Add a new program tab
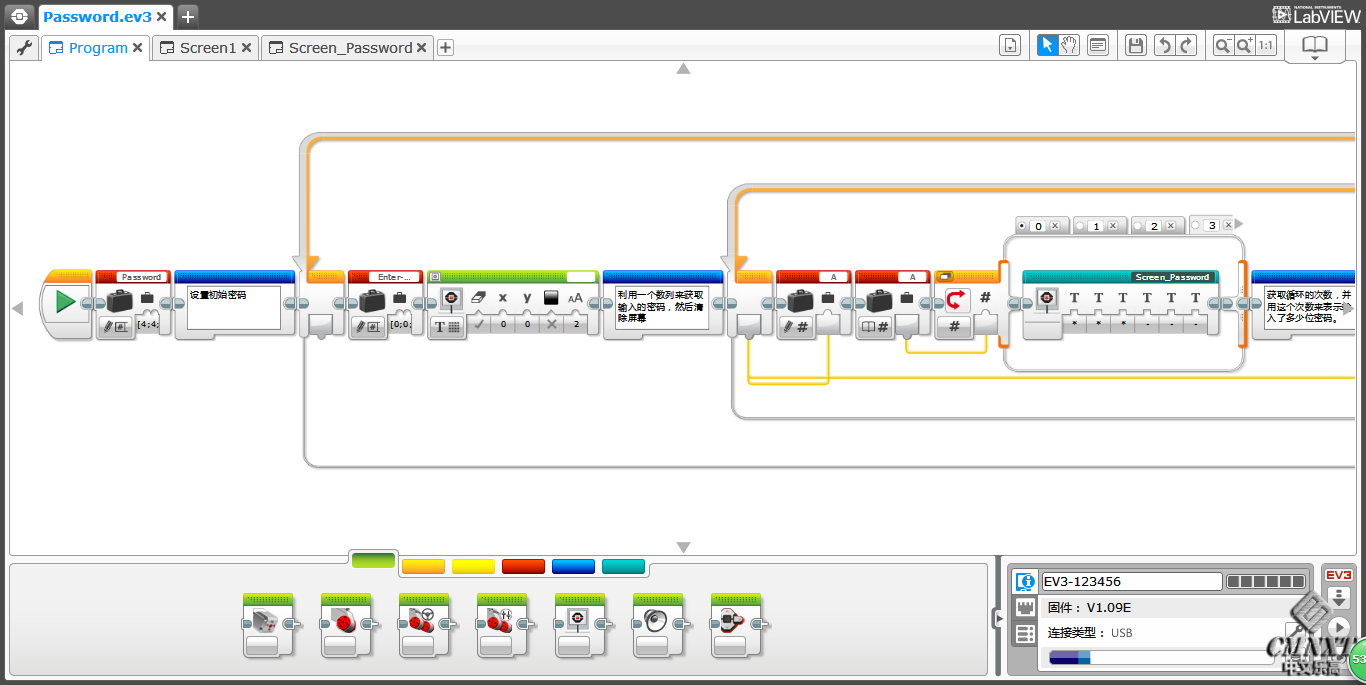1366x685 pixels. pos(446,48)
